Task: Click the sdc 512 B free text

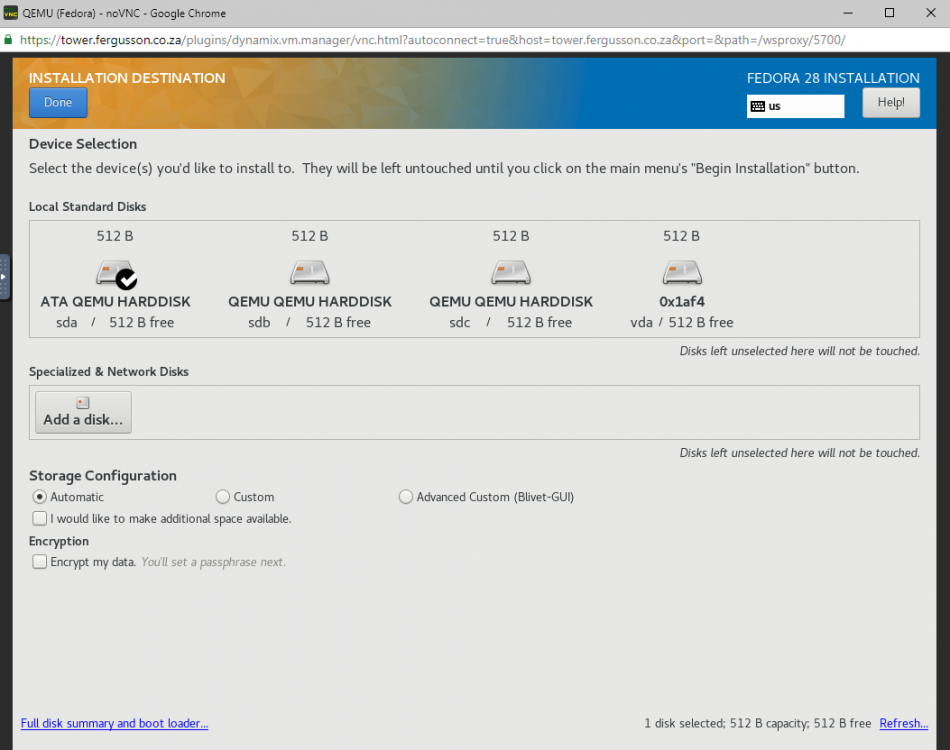Action: pyautogui.click(x=539, y=322)
